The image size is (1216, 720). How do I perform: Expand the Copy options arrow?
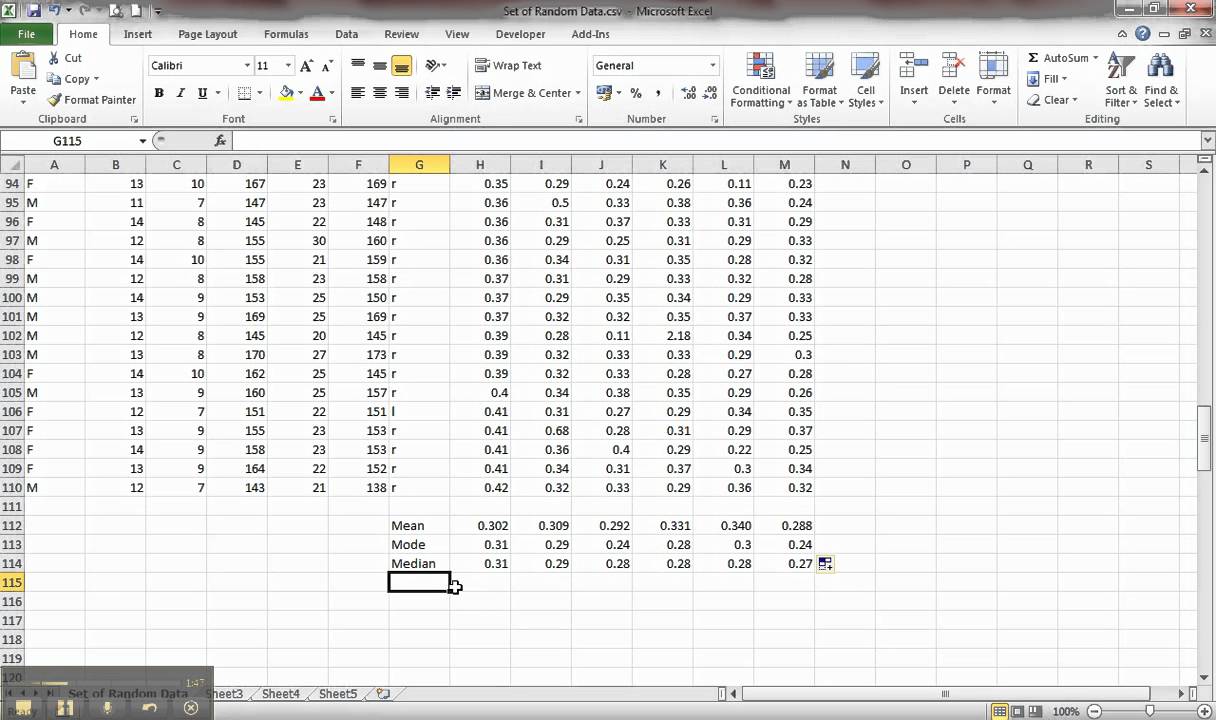click(x=97, y=79)
